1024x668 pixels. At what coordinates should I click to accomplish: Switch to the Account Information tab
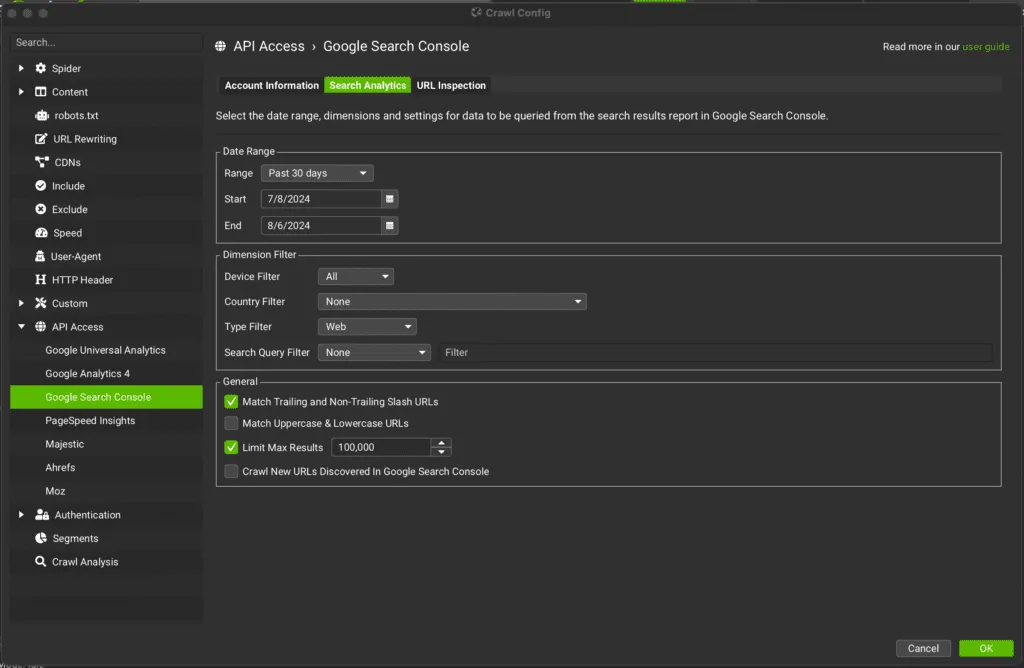pyautogui.click(x=272, y=86)
